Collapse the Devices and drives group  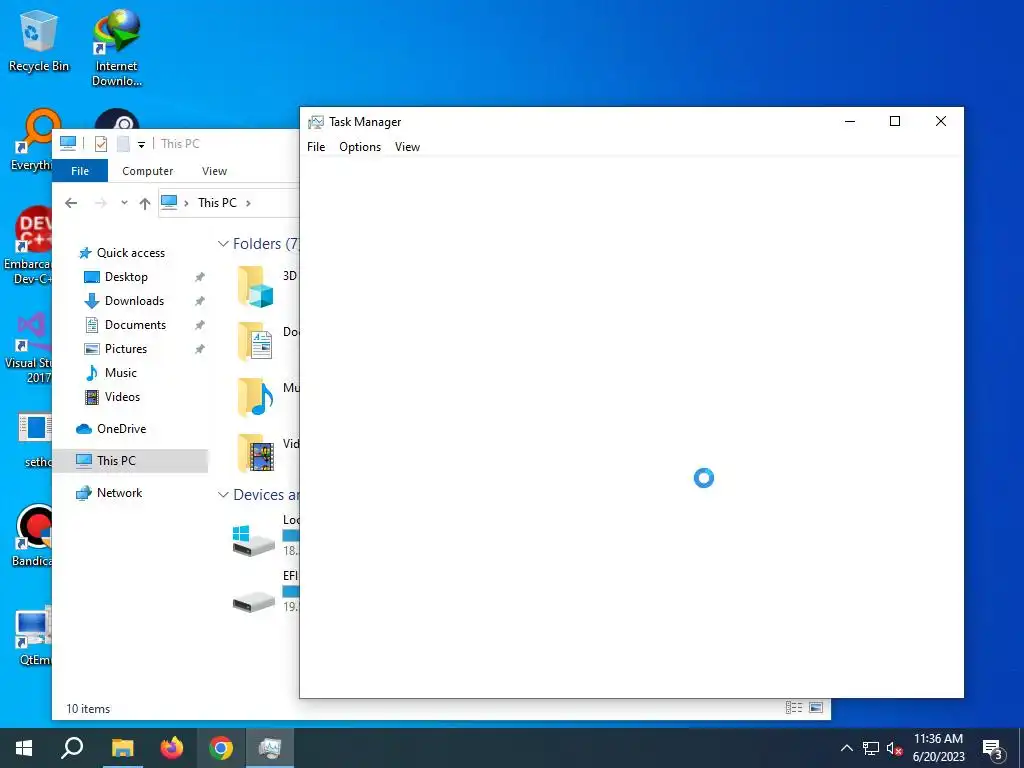(x=223, y=495)
